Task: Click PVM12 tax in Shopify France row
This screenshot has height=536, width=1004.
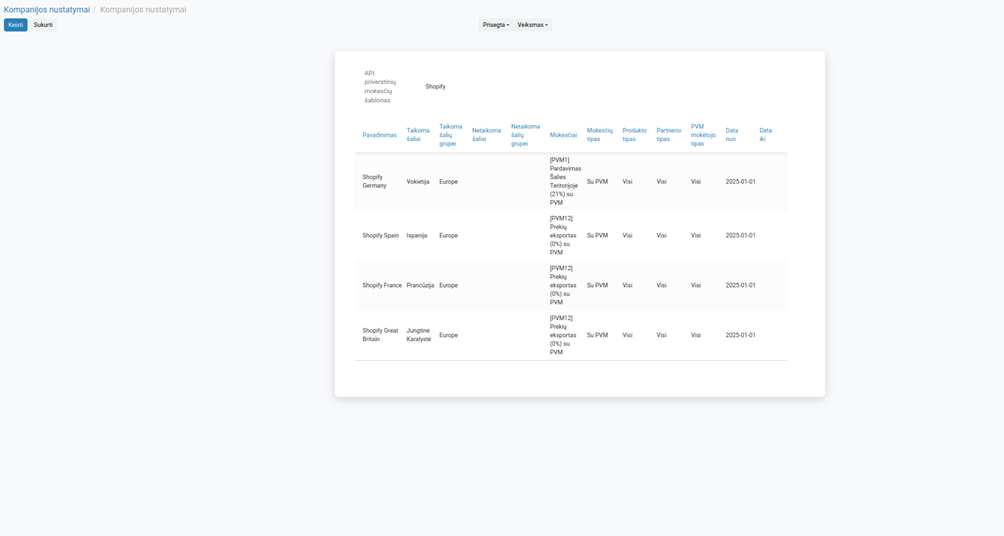Action: pyautogui.click(x=563, y=286)
